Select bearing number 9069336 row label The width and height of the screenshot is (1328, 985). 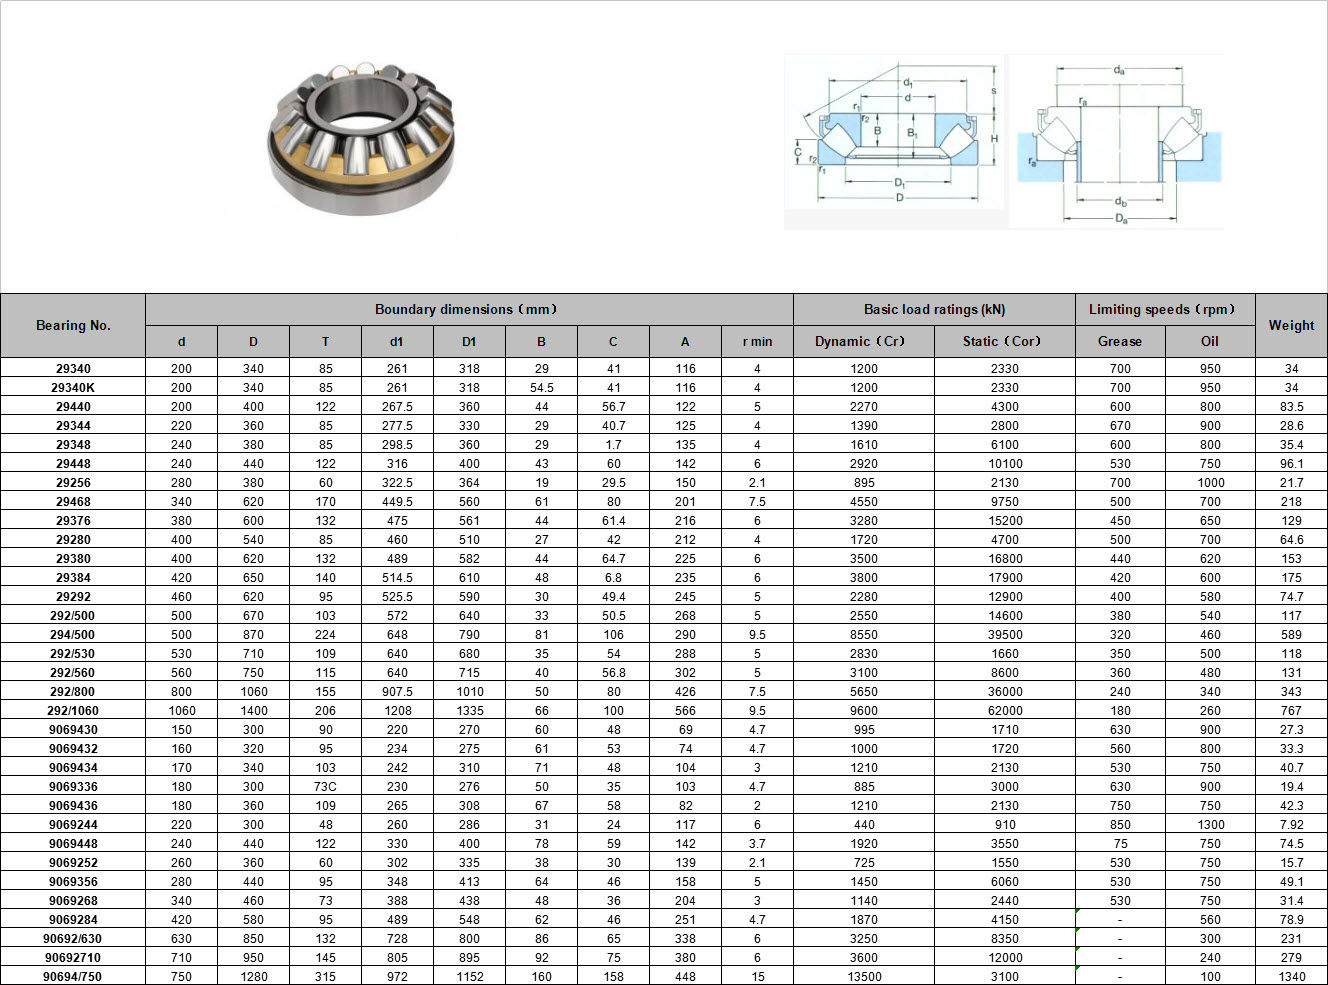point(73,787)
